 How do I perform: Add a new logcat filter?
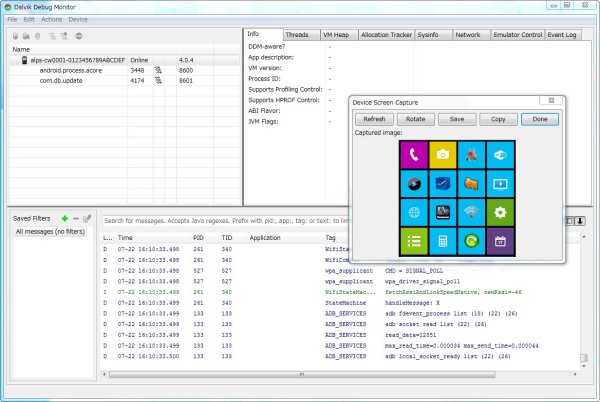[x=65, y=217]
